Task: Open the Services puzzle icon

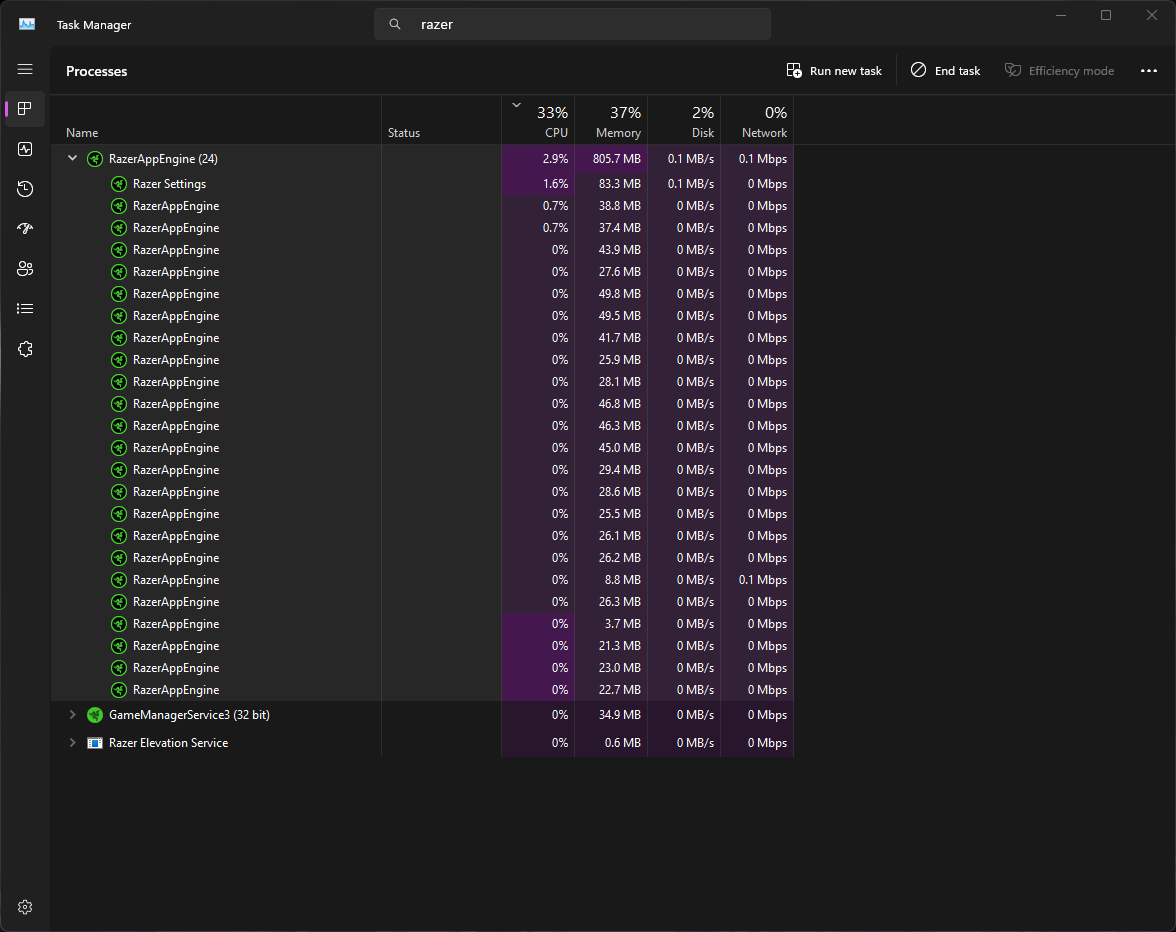Action: tap(25, 349)
